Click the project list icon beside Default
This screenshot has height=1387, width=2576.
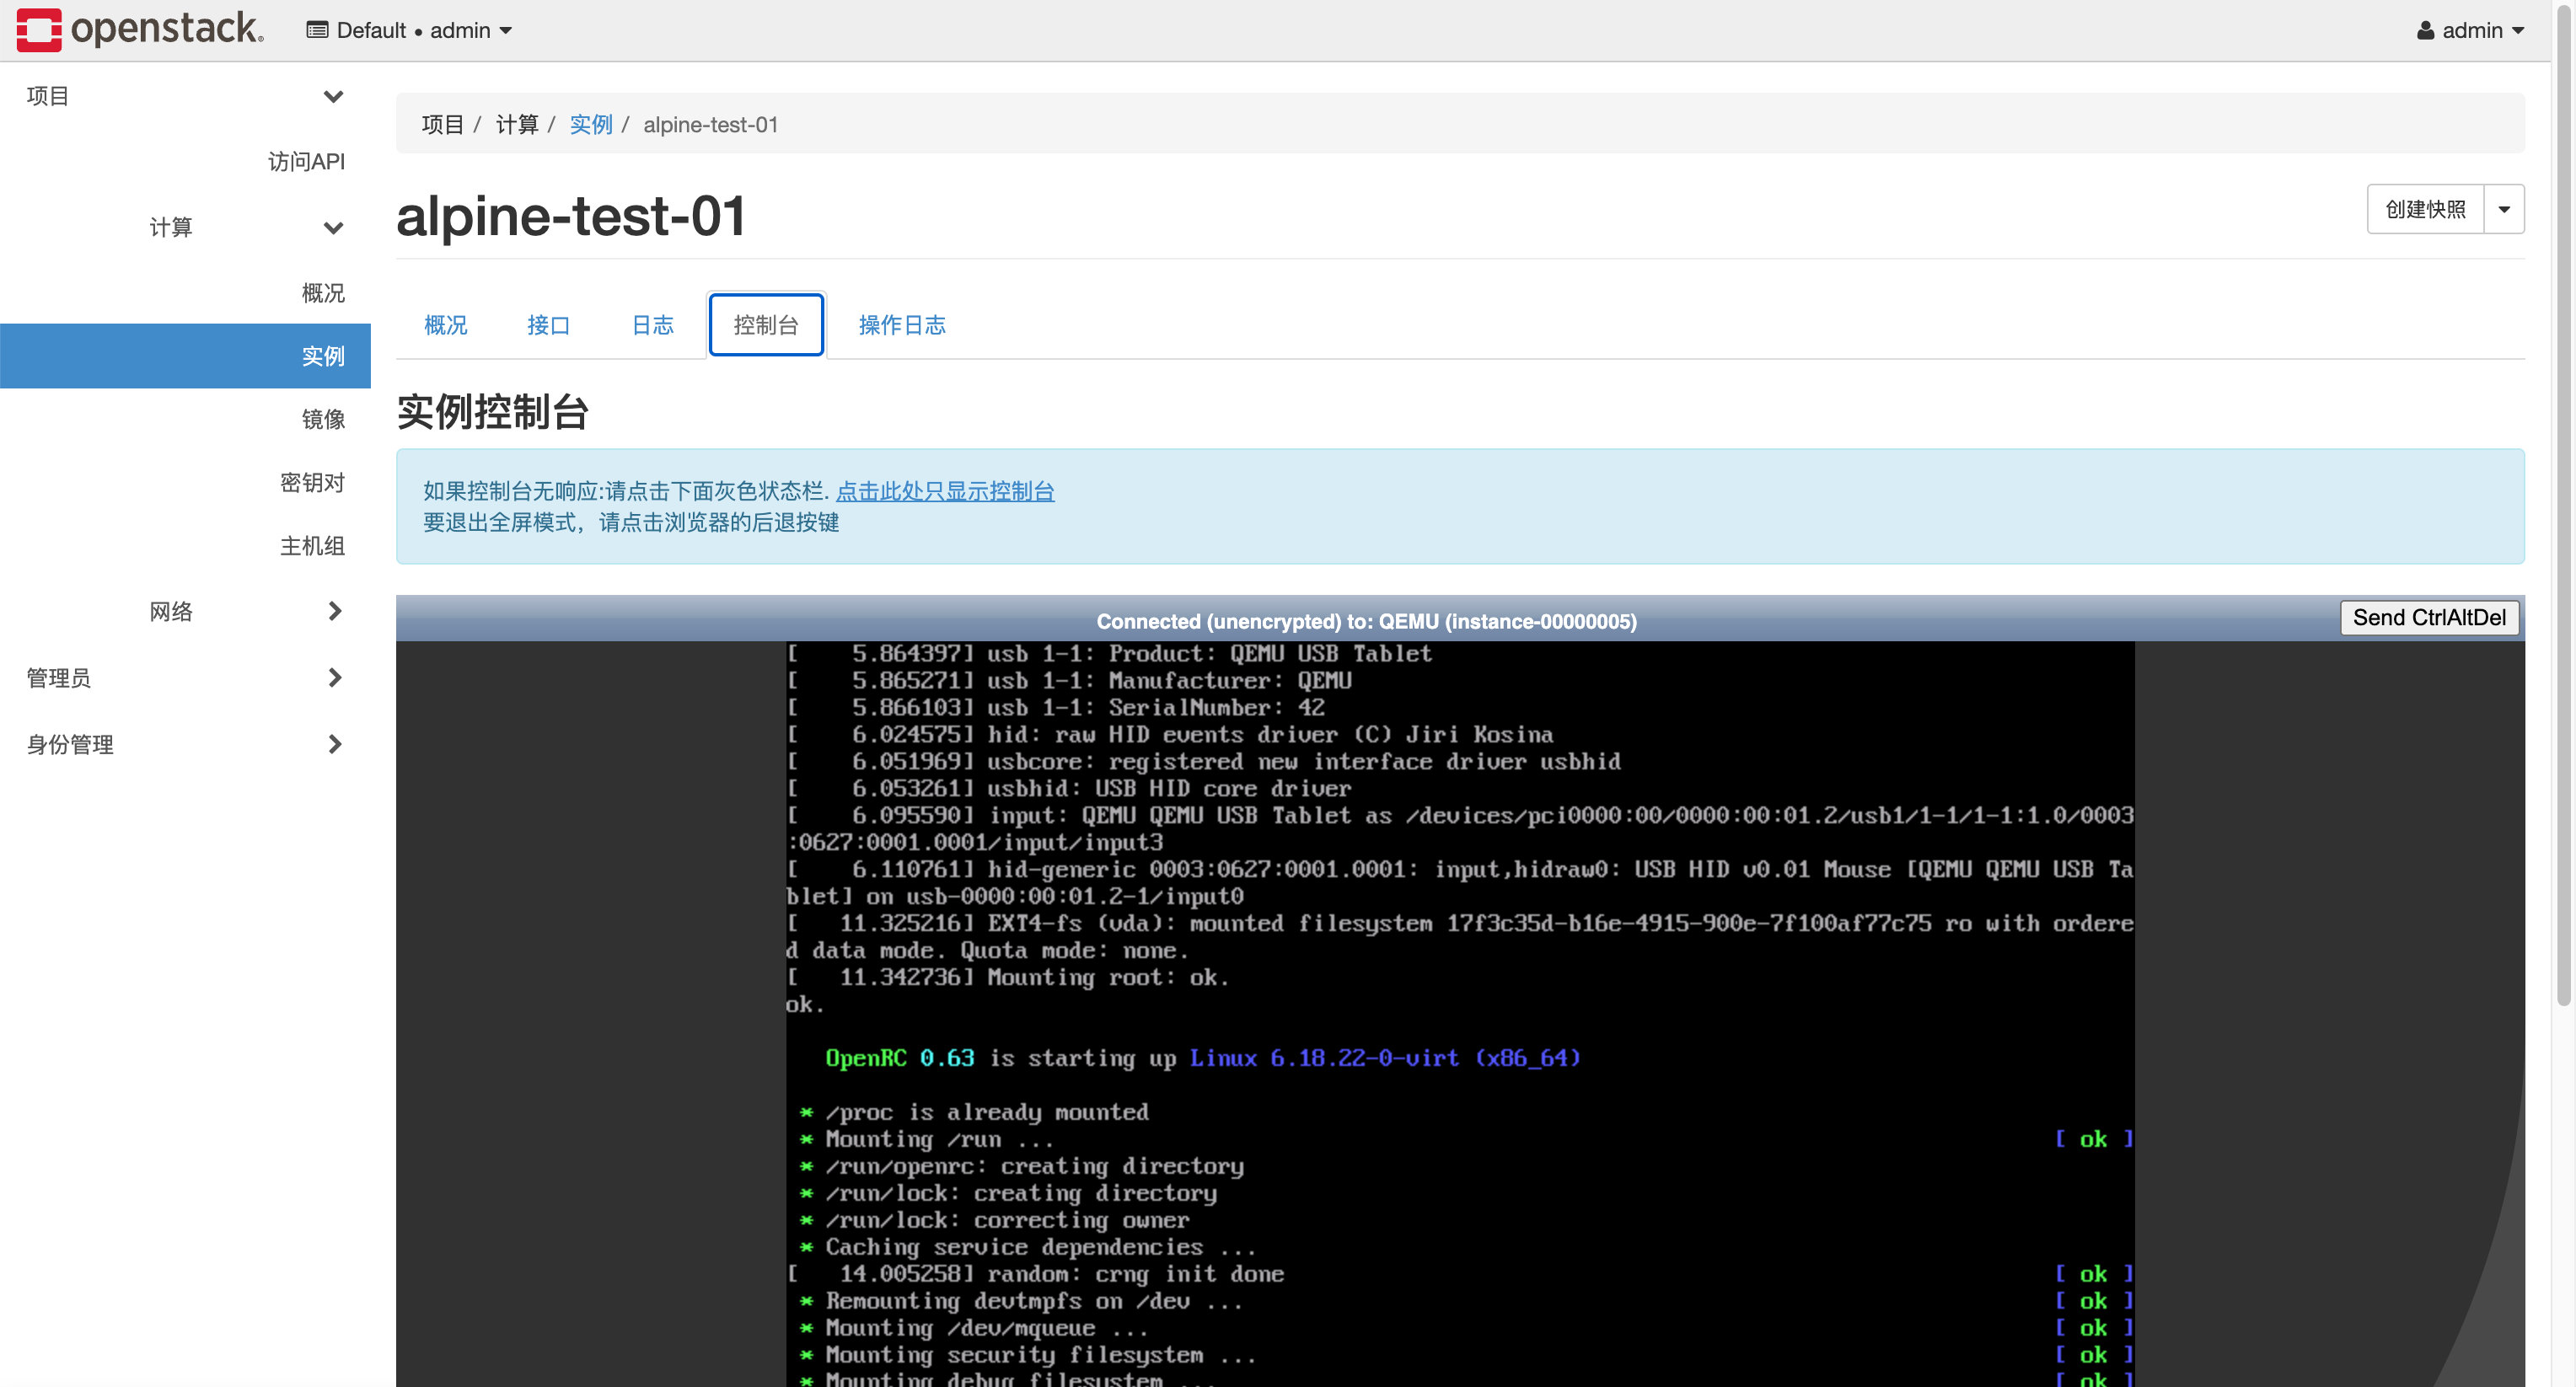317,30
